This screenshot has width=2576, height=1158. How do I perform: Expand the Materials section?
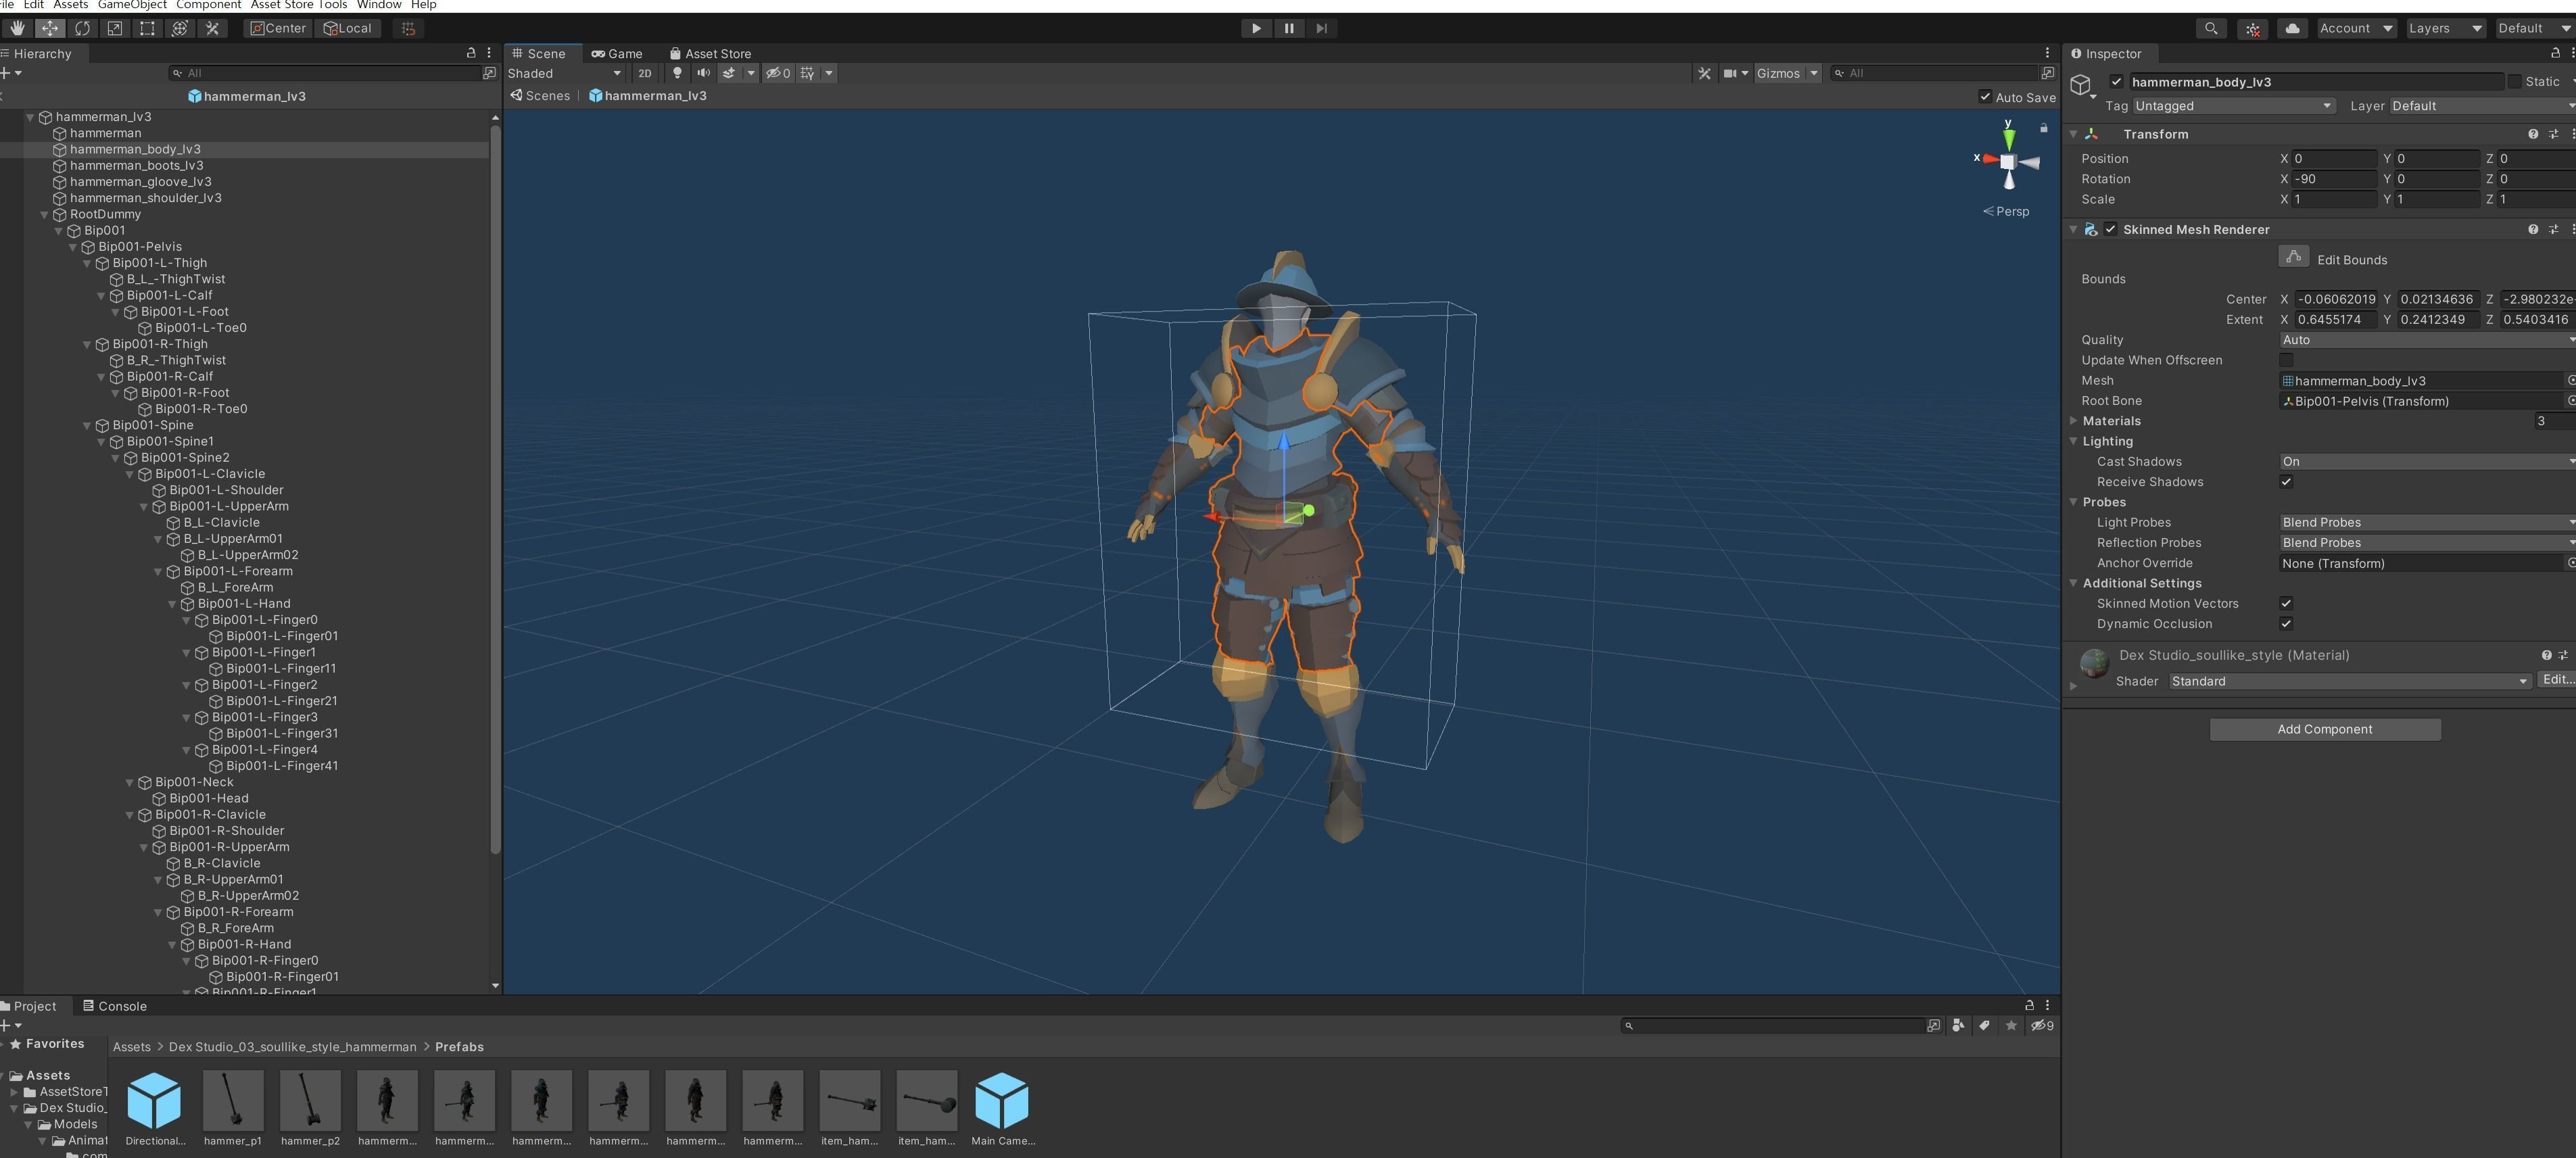2074,421
